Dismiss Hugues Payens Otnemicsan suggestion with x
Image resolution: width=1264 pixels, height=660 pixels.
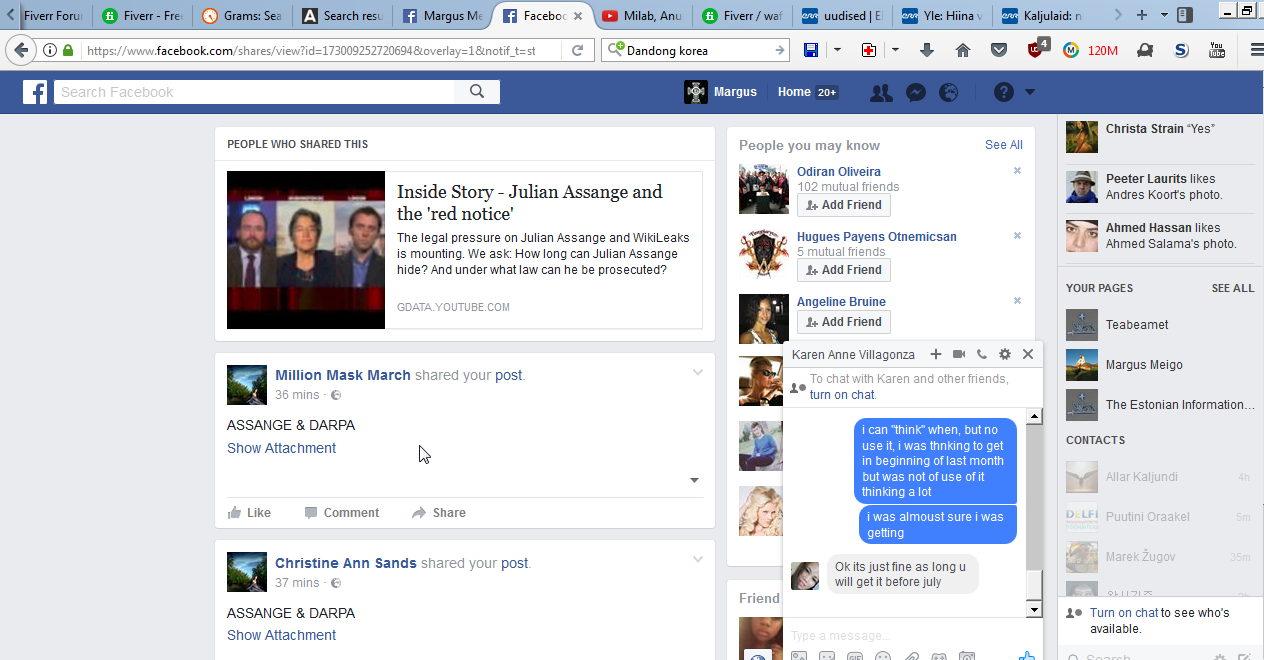coord(1017,236)
